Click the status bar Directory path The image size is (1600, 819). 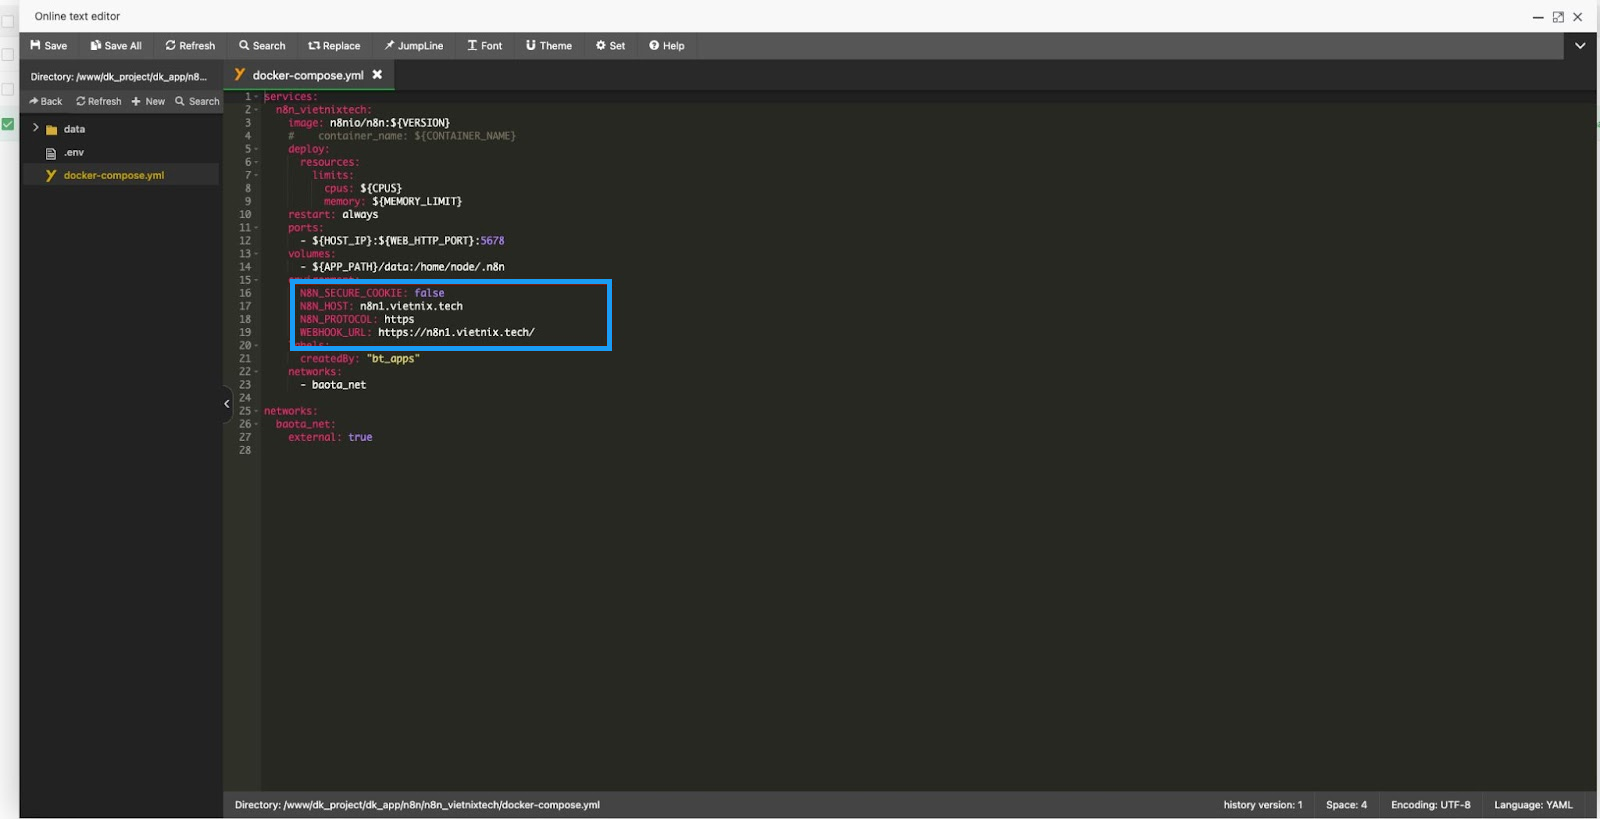417,805
